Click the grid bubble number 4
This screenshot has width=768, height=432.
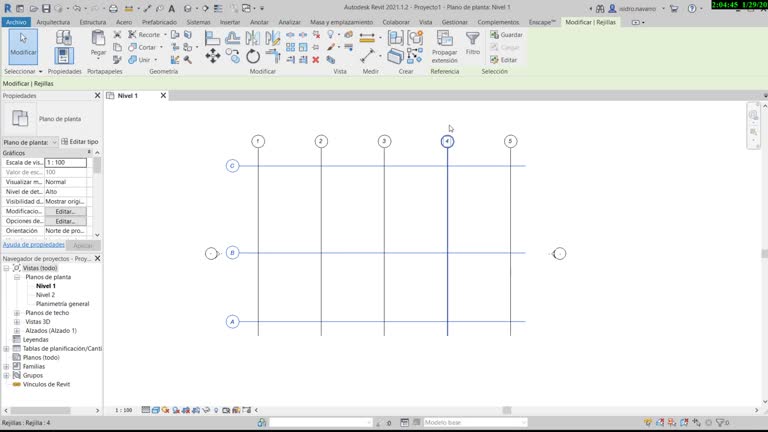(x=447, y=142)
